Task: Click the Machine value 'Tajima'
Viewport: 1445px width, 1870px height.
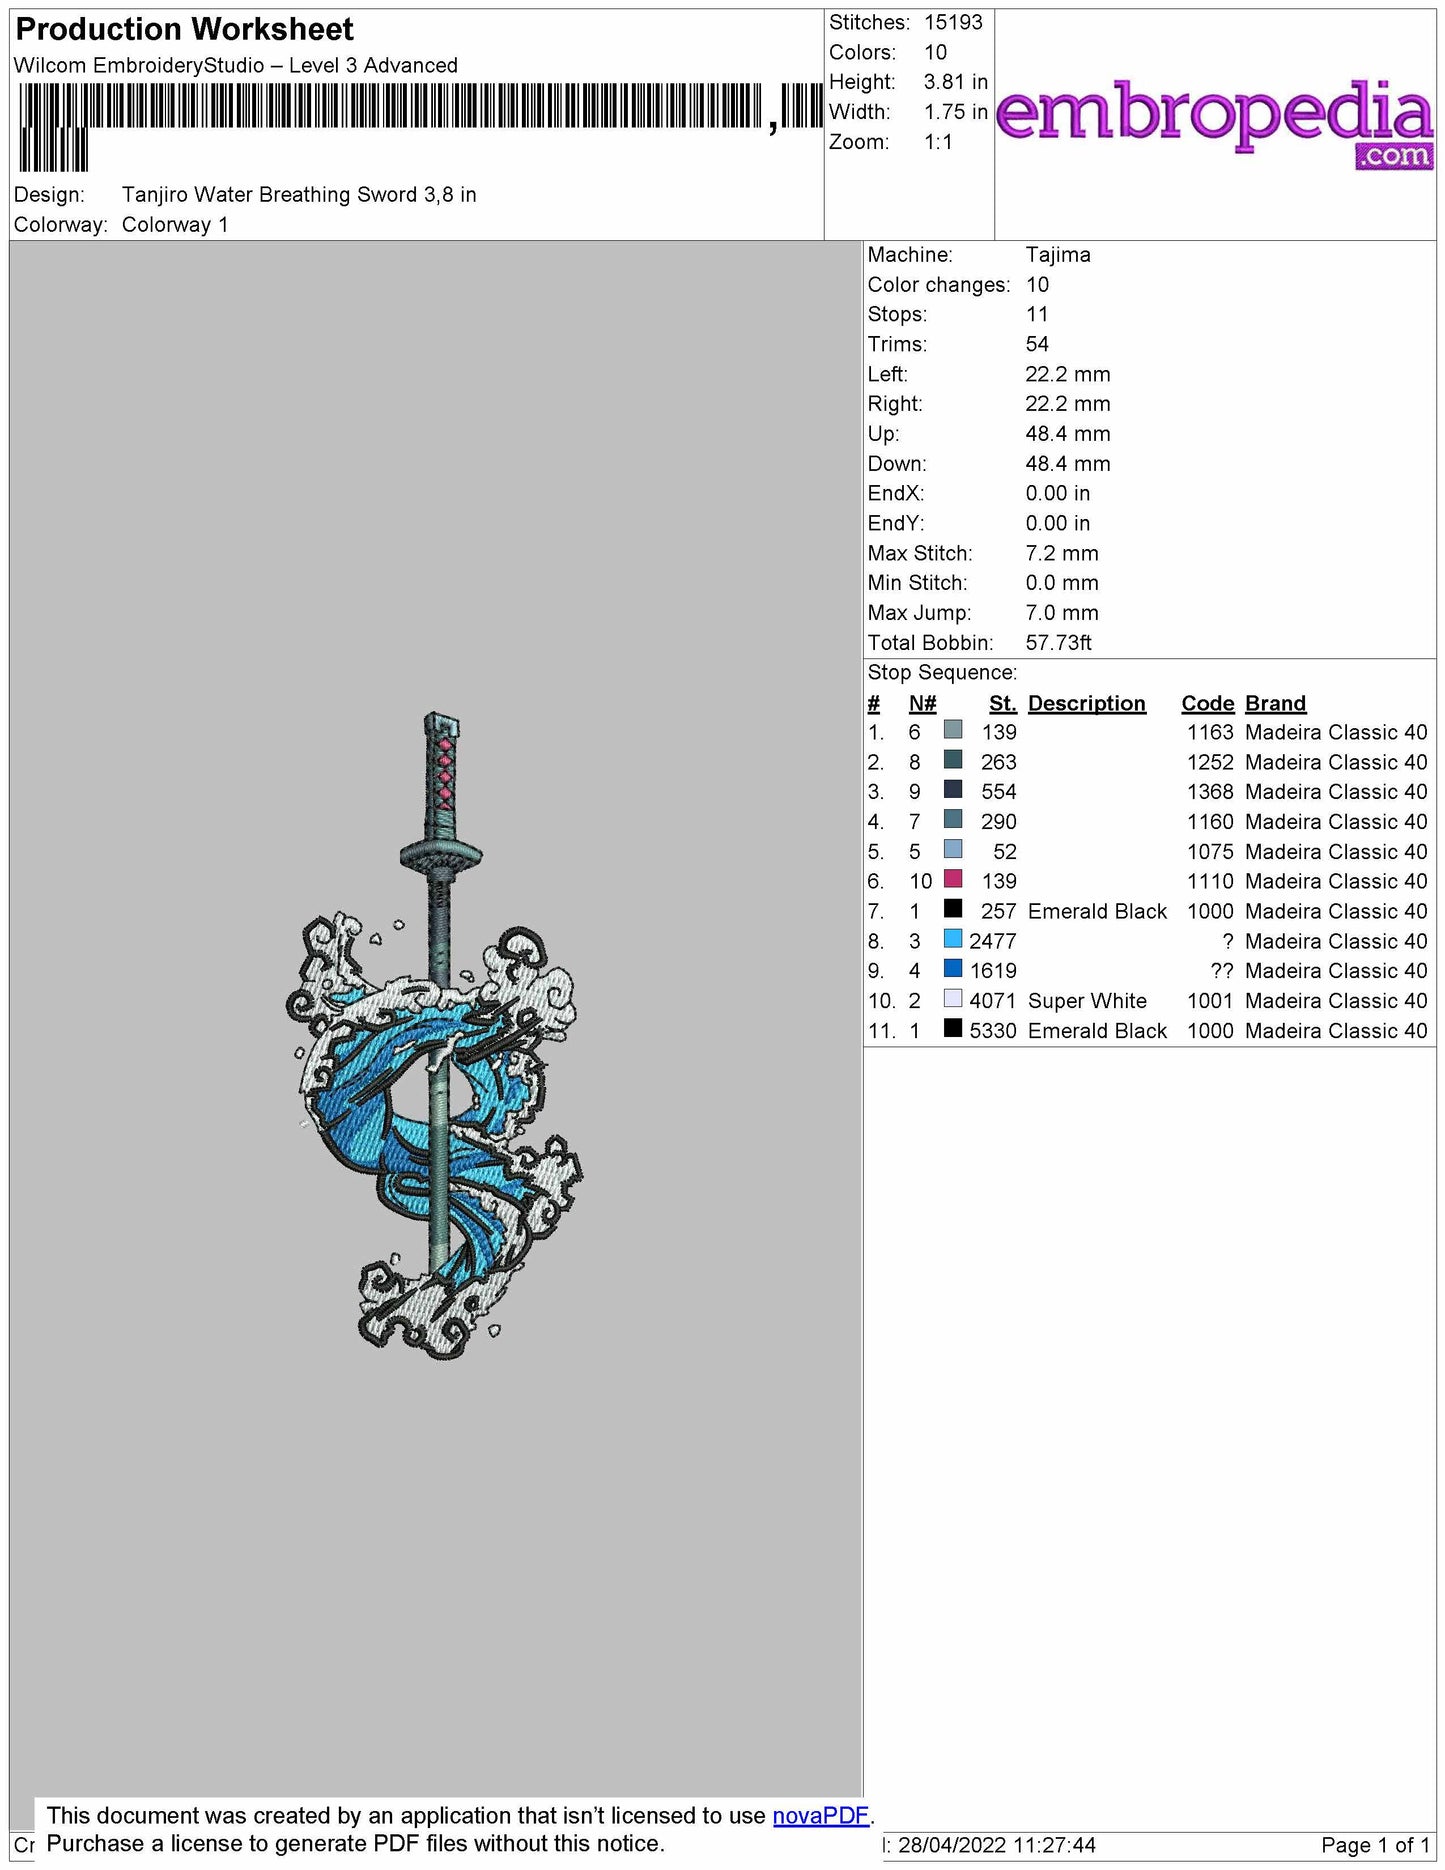Action: pos(1058,255)
